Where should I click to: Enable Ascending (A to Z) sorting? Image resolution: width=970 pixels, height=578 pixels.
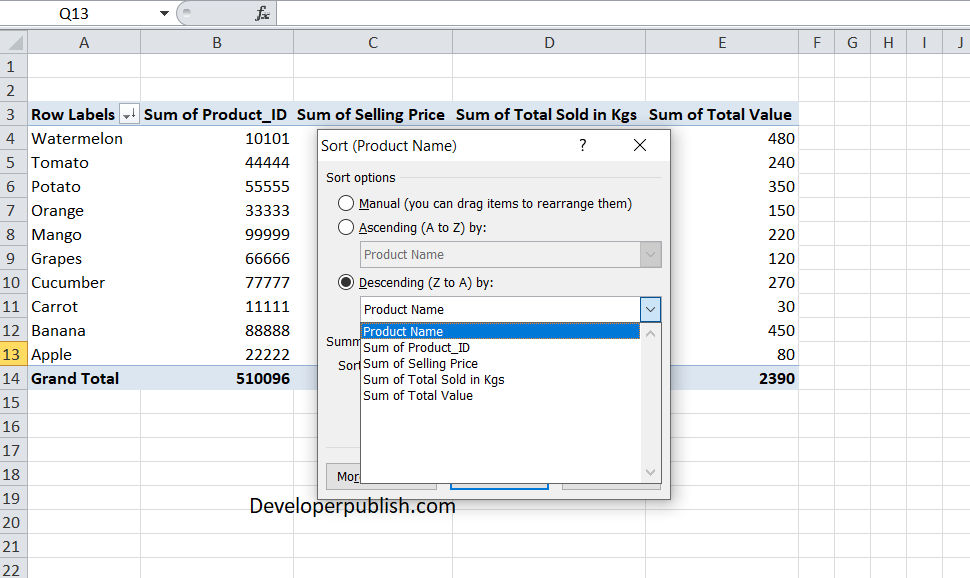pyautogui.click(x=345, y=227)
